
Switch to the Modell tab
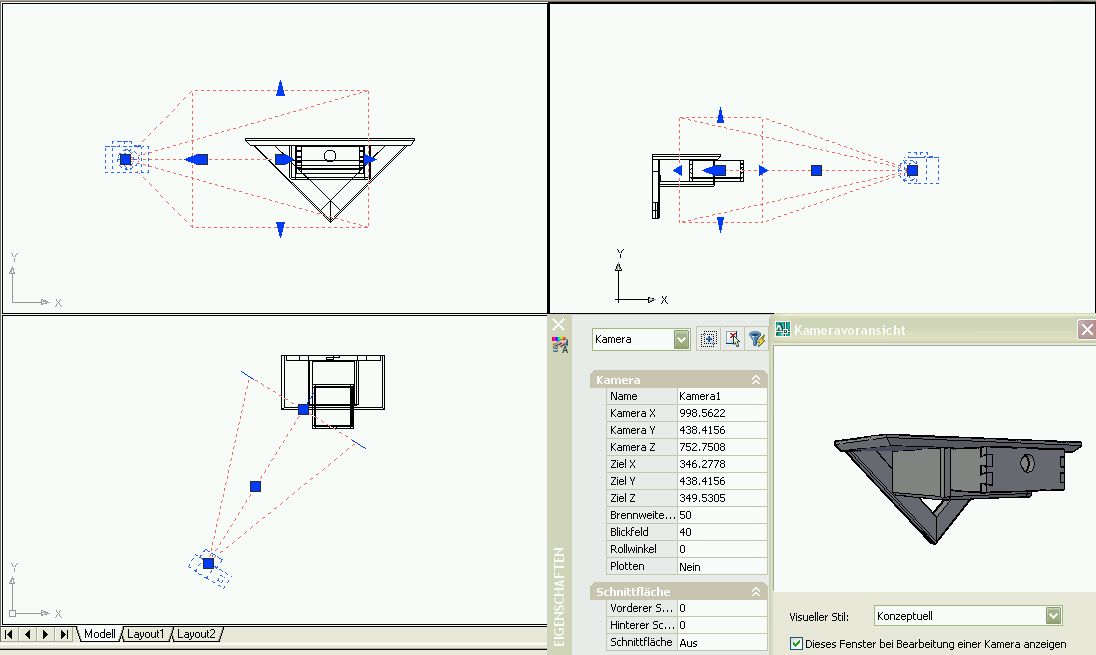click(x=99, y=634)
